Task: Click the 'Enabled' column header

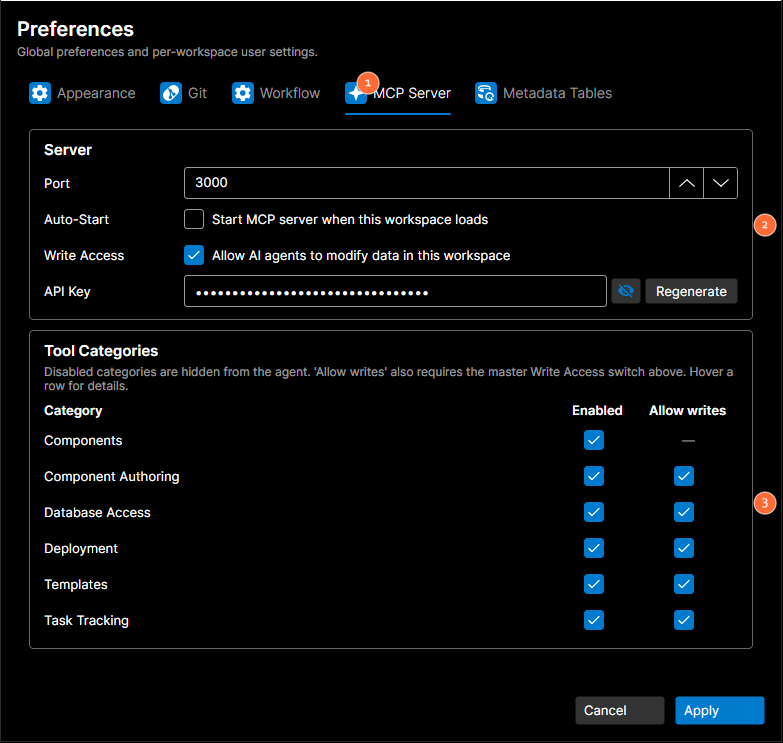Action: coord(597,410)
